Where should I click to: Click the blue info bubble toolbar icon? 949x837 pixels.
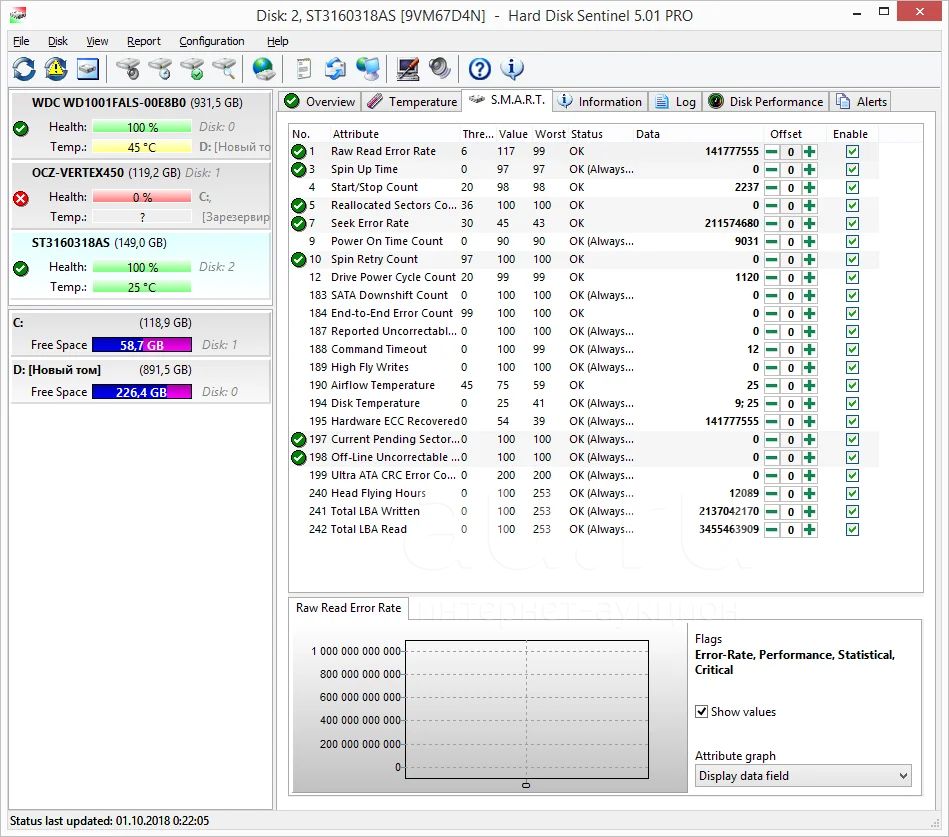tap(512, 68)
